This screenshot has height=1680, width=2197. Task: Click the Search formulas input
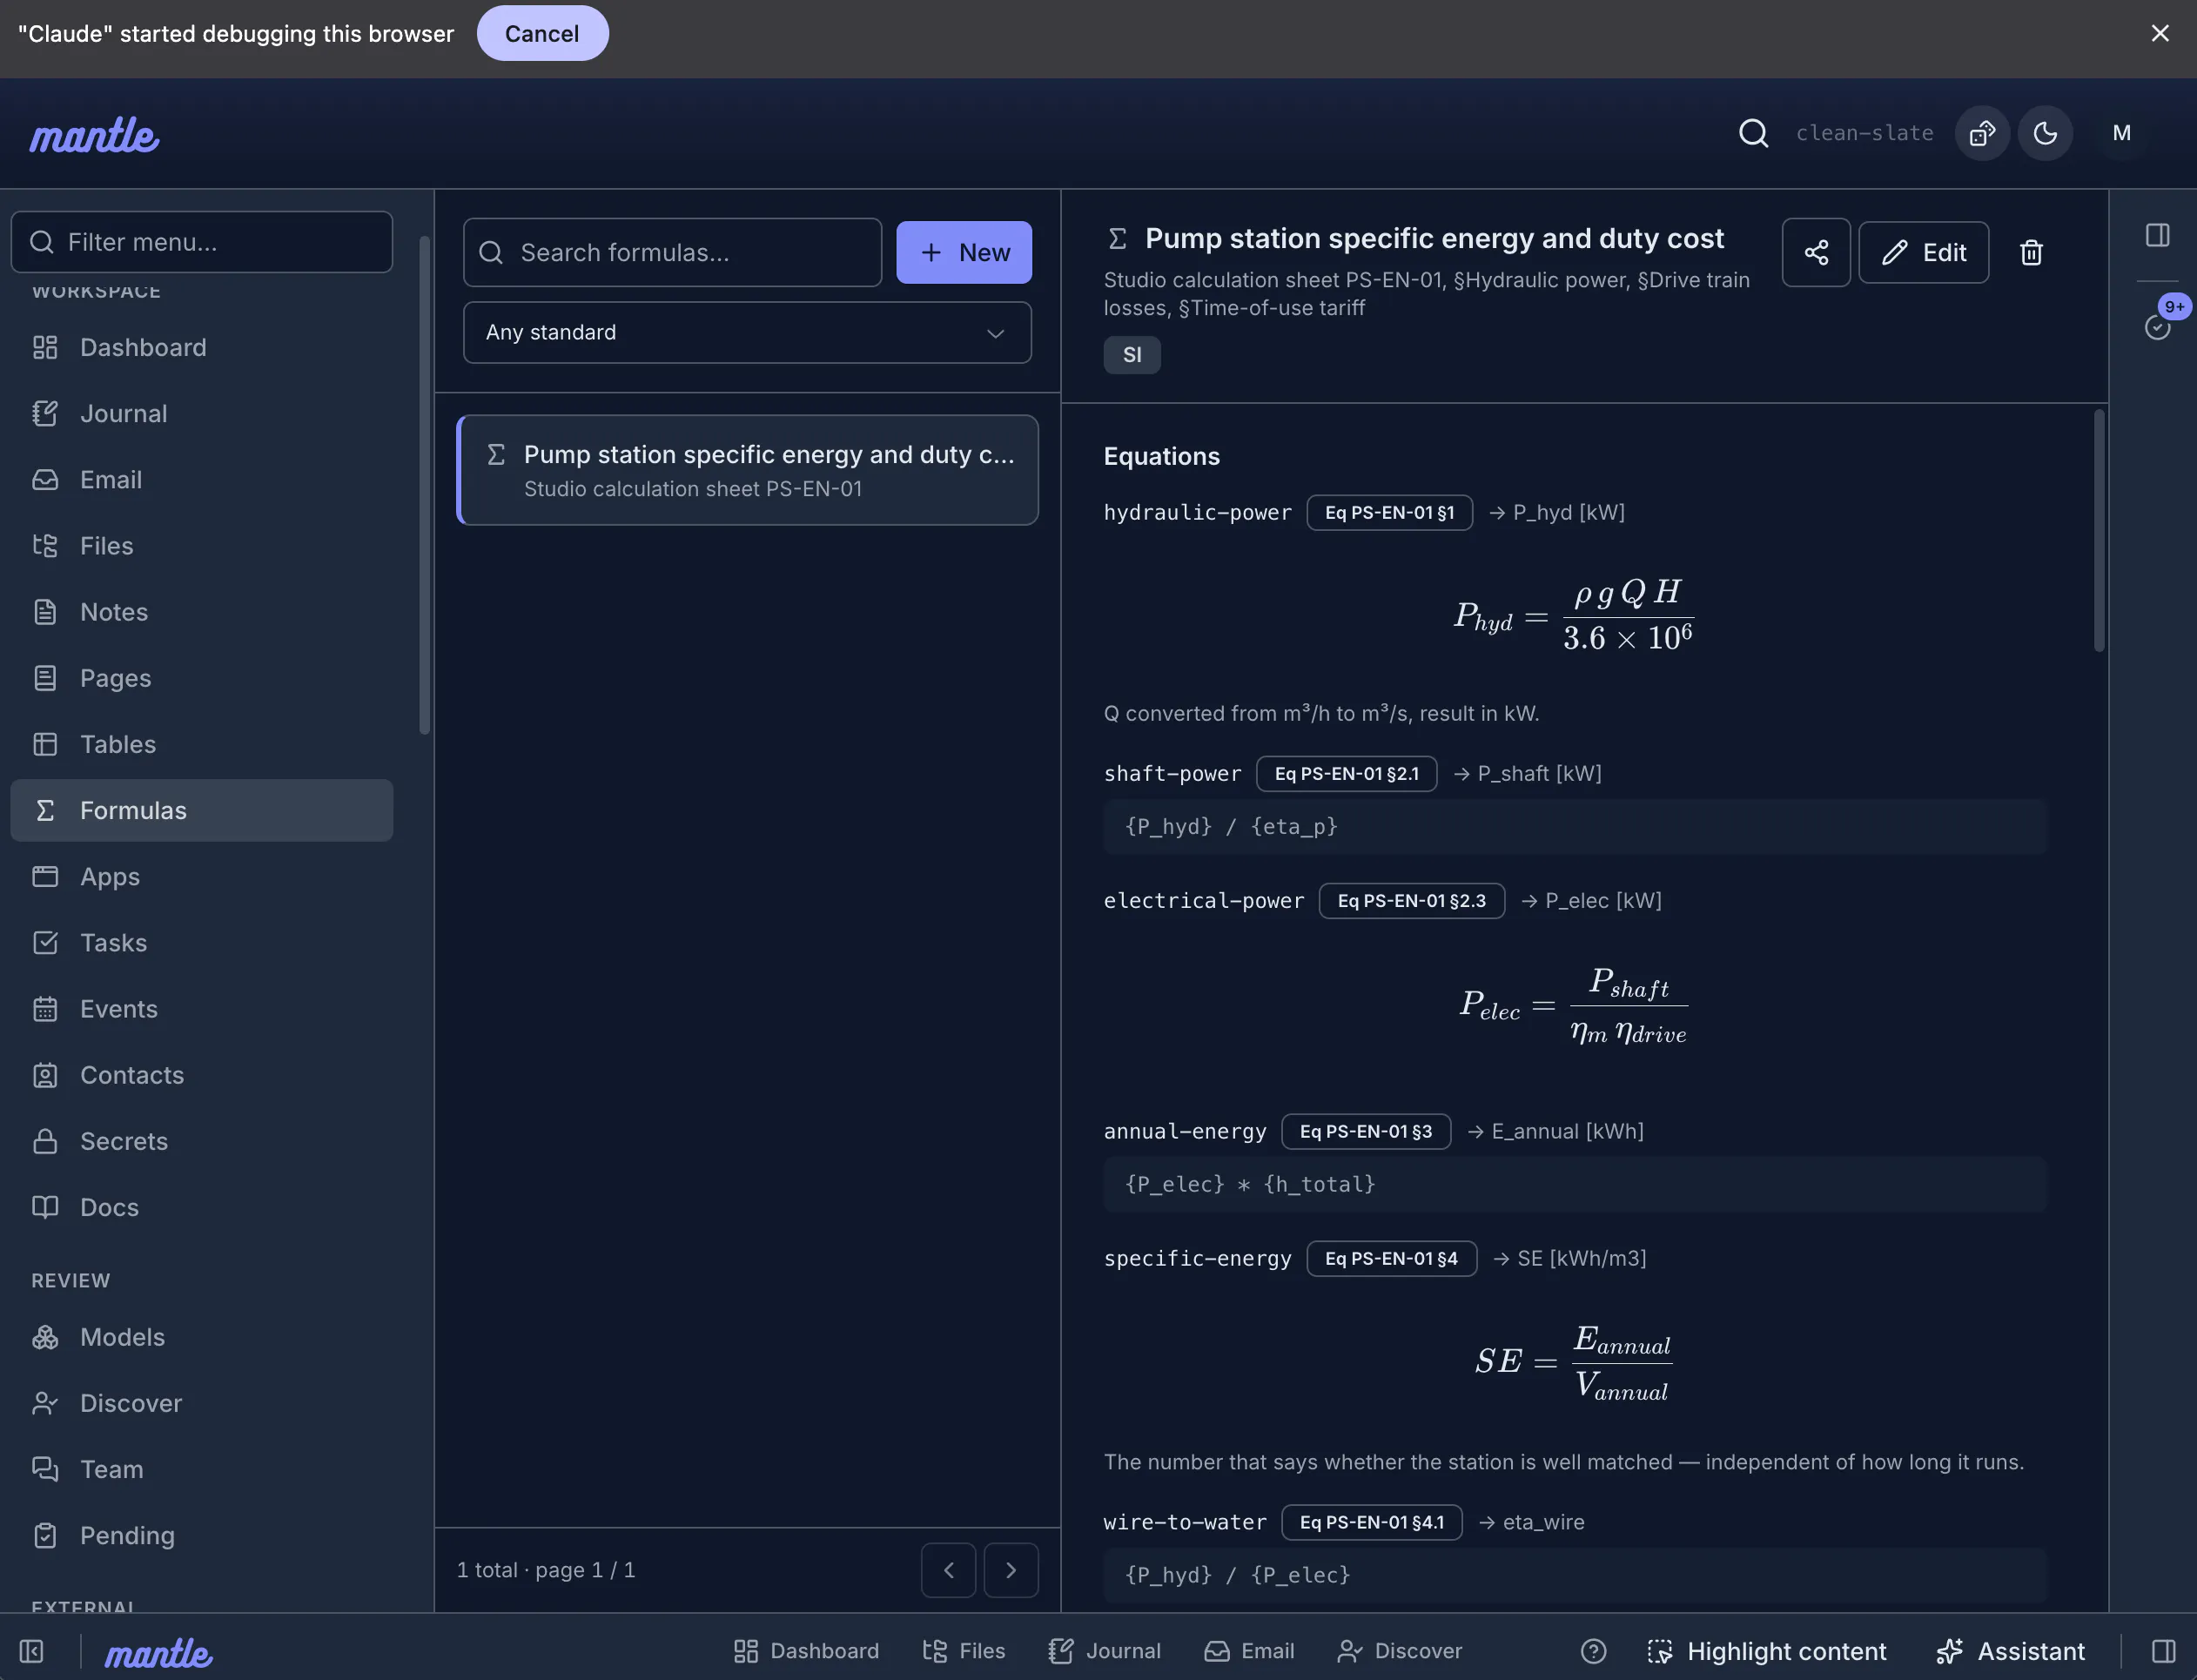coord(672,252)
